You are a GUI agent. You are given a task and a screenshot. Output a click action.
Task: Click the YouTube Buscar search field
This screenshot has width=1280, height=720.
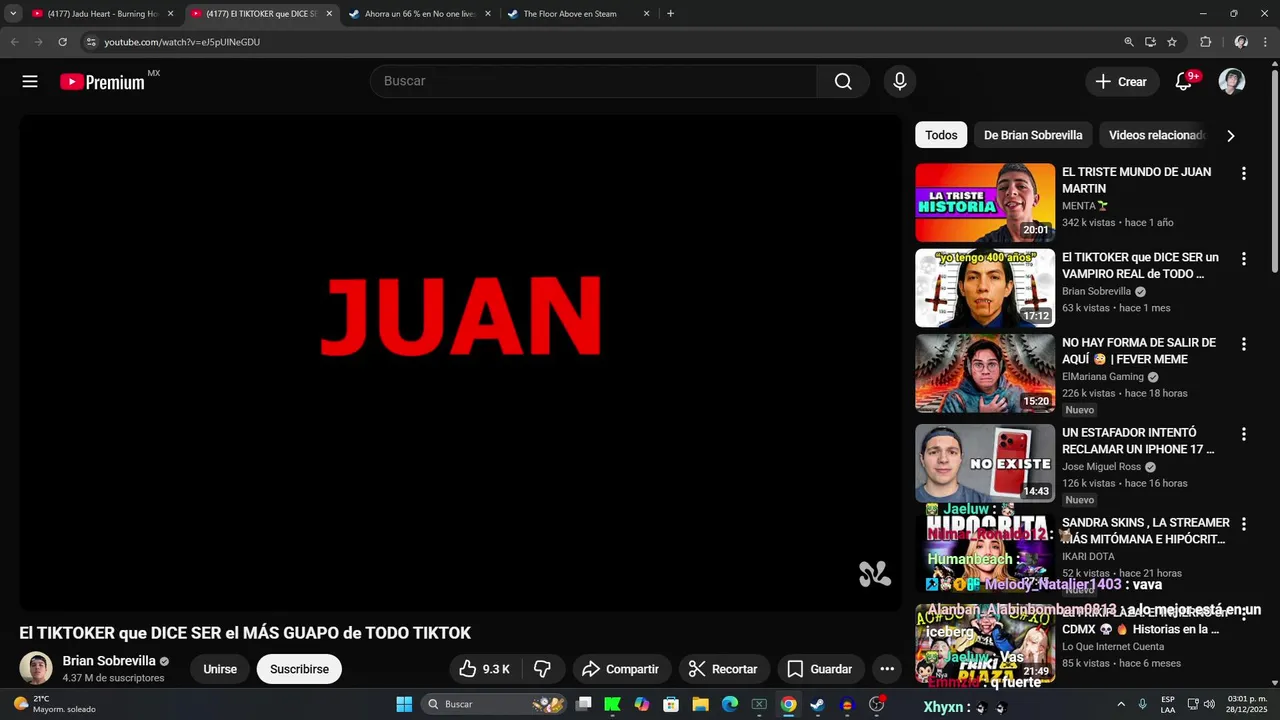click(x=594, y=81)
